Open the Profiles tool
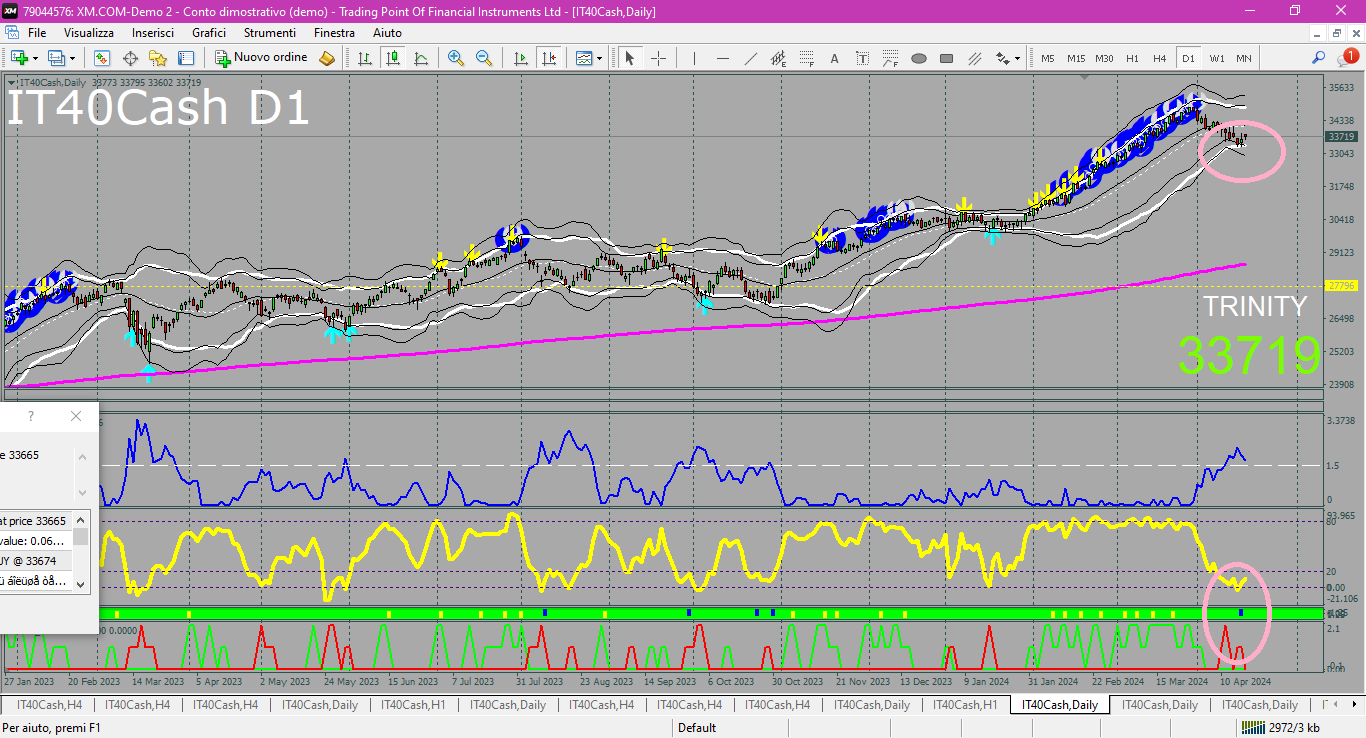Screen dimensions: 1366x738 tap(57, 58)
